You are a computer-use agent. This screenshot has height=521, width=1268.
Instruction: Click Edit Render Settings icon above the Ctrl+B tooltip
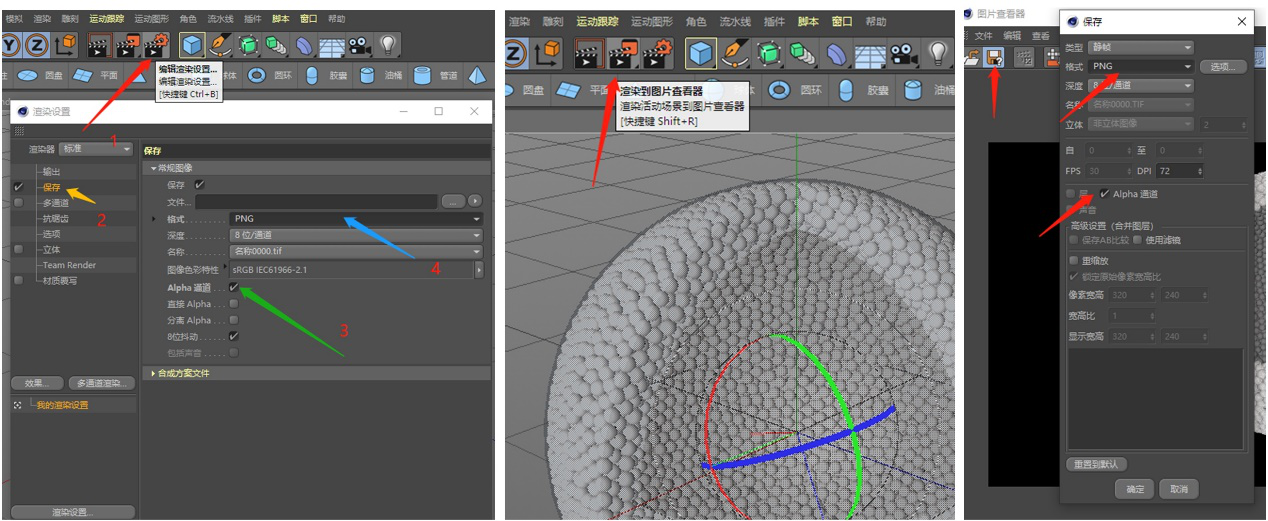click(x=155, y=45)
